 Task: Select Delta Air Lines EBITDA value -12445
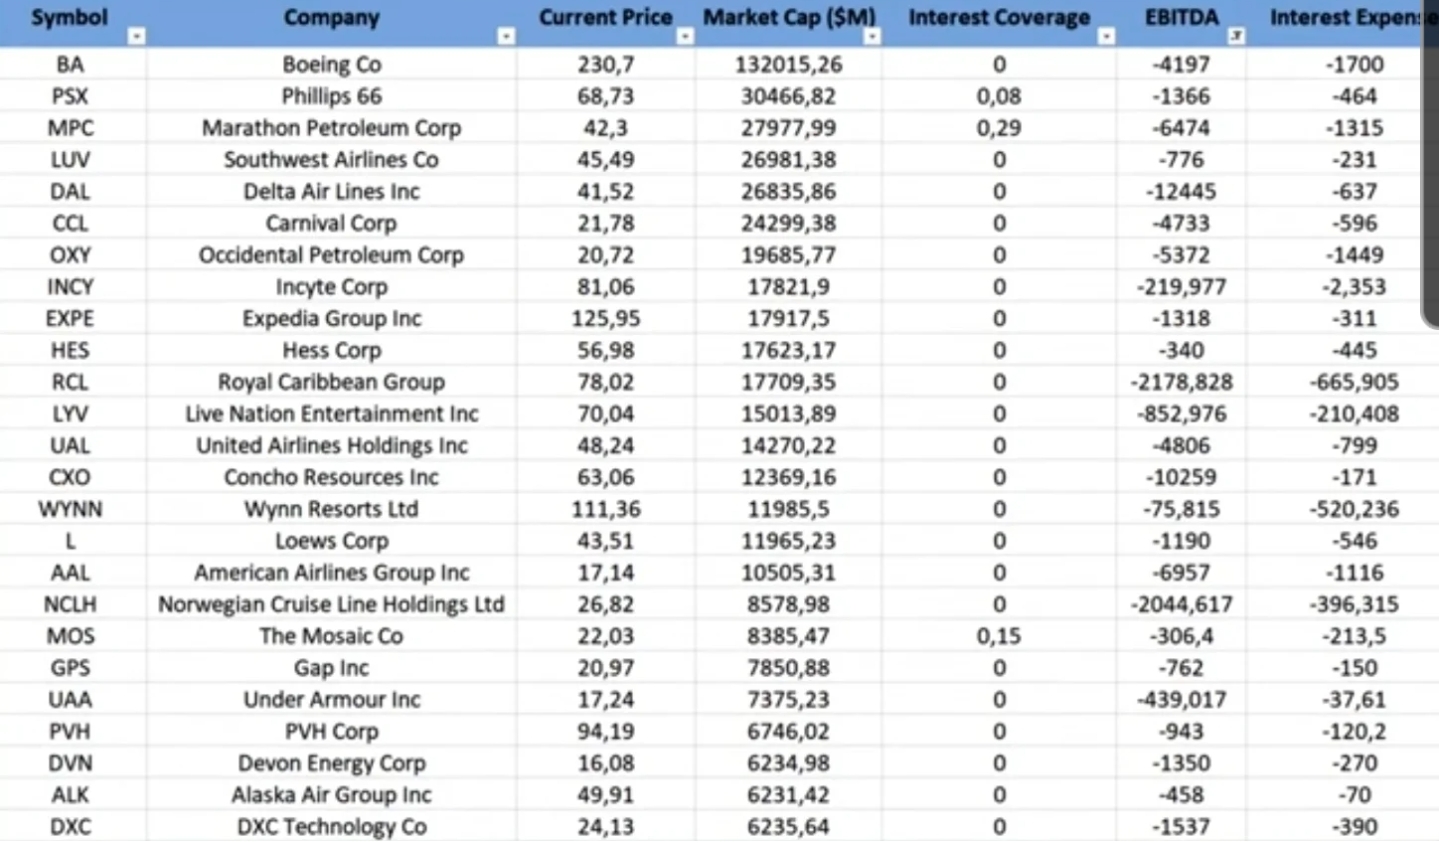[1181, 192]
